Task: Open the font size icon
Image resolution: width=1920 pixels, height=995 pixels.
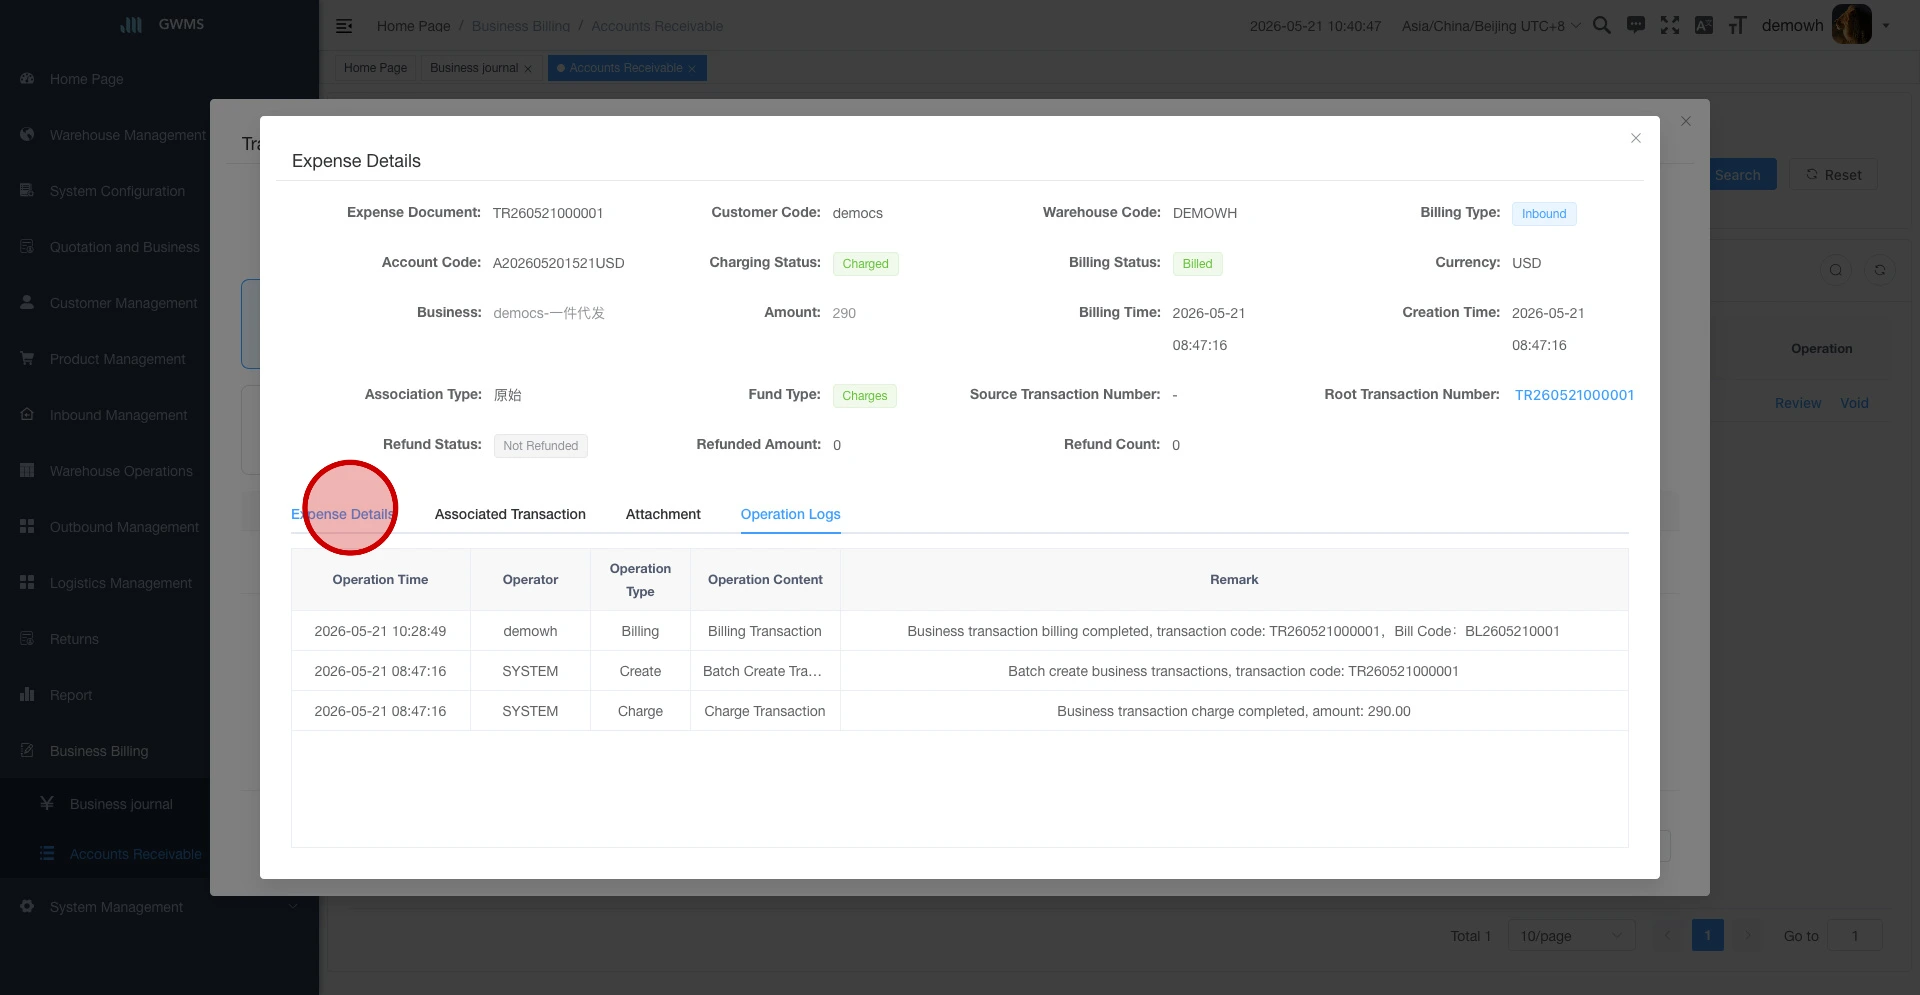Action: tap(1738, 26)
